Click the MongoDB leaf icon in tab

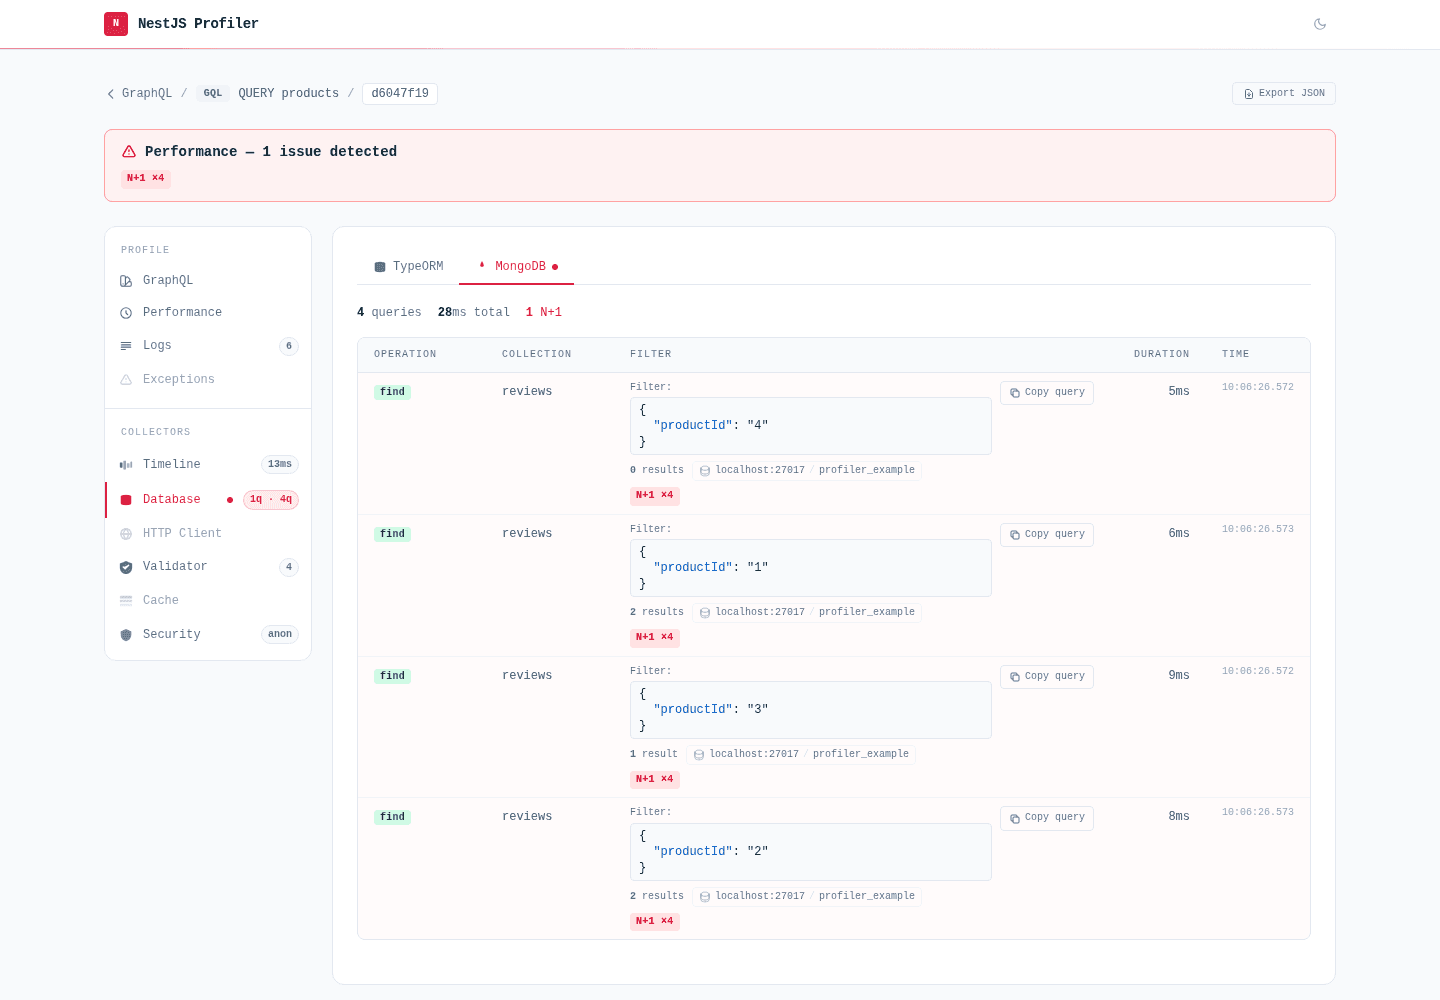[482, 266]
